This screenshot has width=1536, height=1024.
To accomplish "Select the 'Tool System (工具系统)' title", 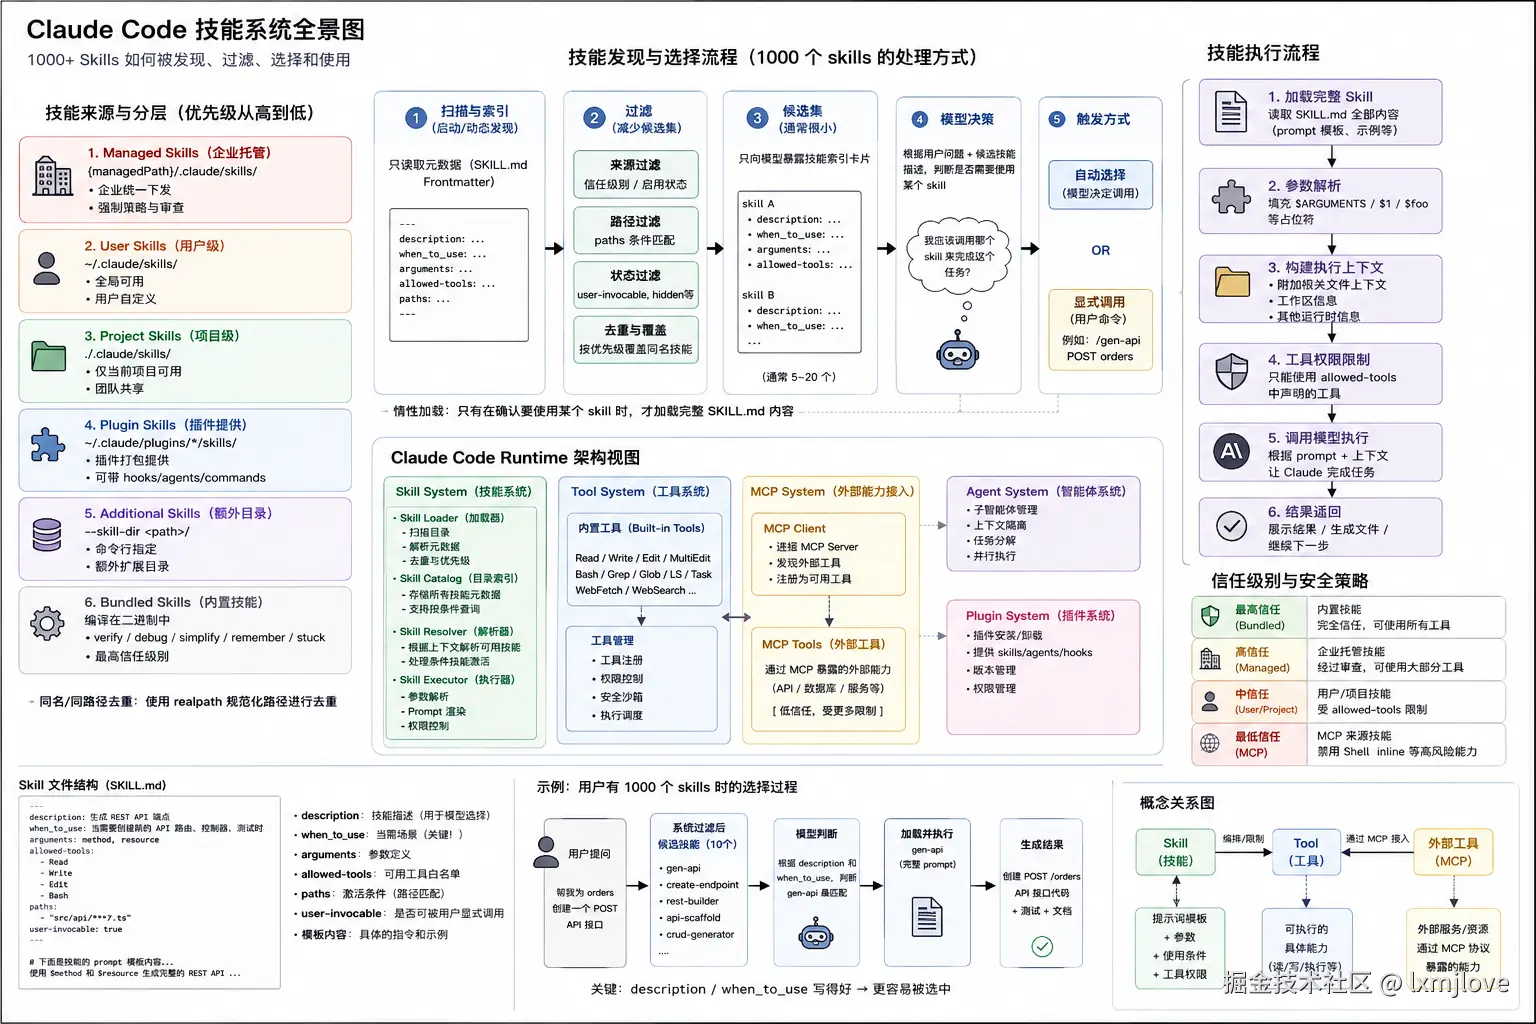I will [640, 492].
